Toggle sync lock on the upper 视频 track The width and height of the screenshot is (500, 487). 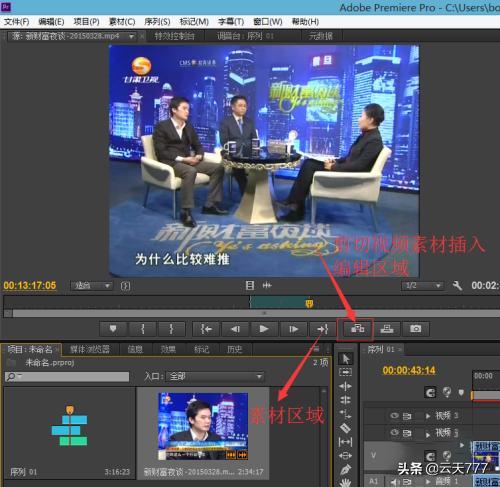(407, 416)
